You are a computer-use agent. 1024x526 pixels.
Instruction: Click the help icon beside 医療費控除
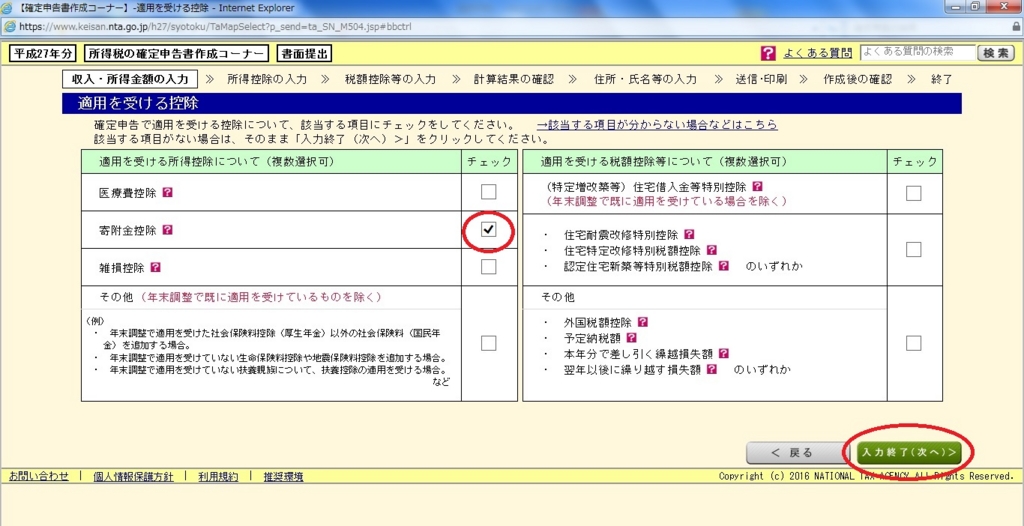[167, 193]
